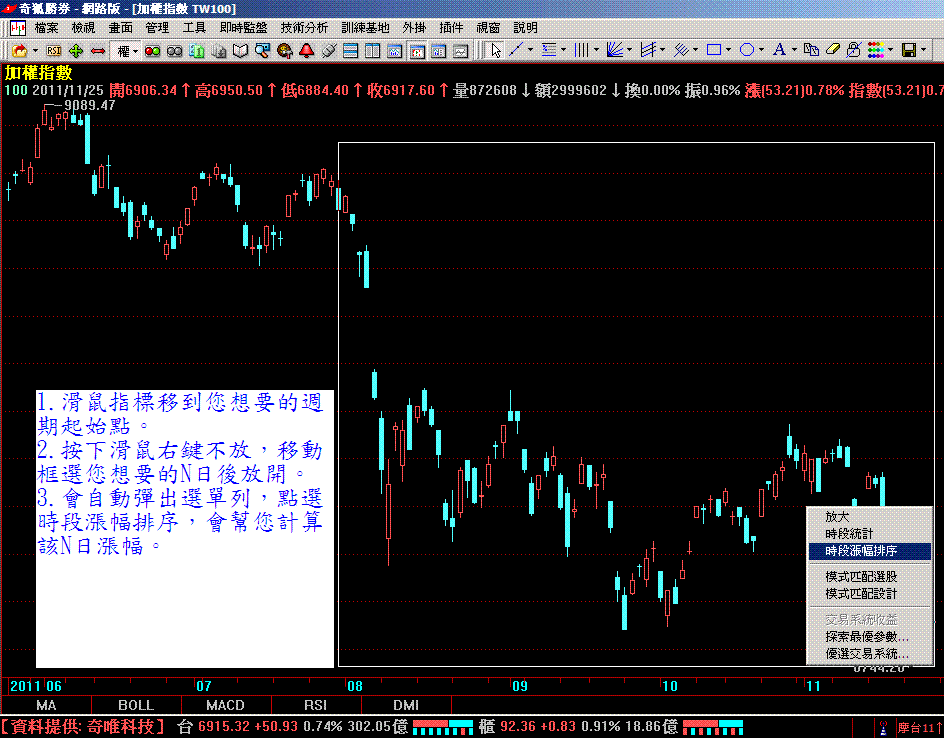Choose 時段漲幅排序 in the context menu

869,551
